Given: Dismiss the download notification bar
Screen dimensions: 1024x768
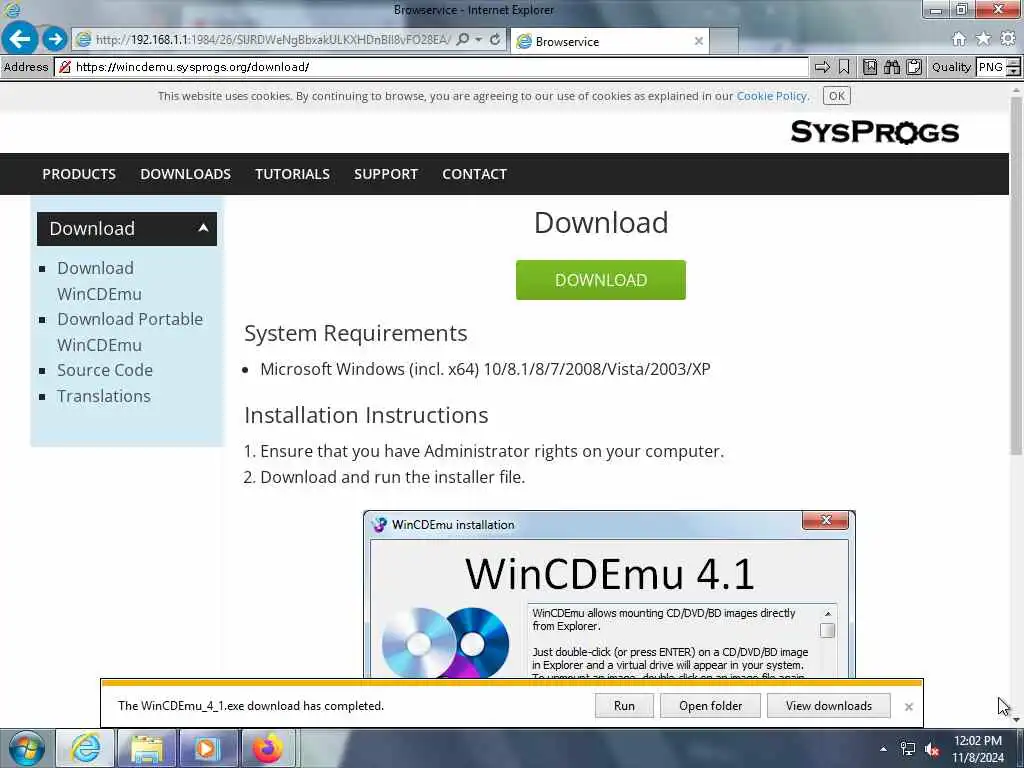Looking at the screenshot, I should click(908, 707).
